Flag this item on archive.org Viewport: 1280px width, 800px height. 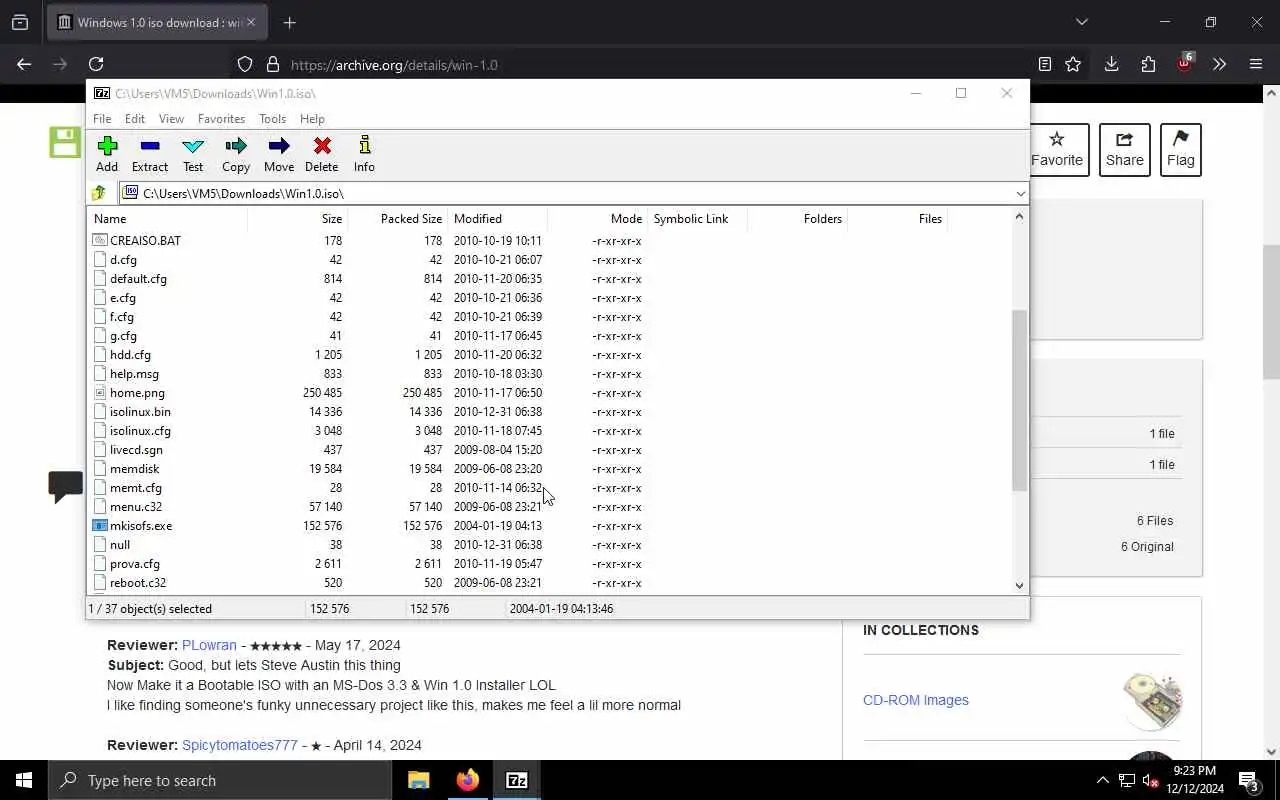pos(1180,150)
